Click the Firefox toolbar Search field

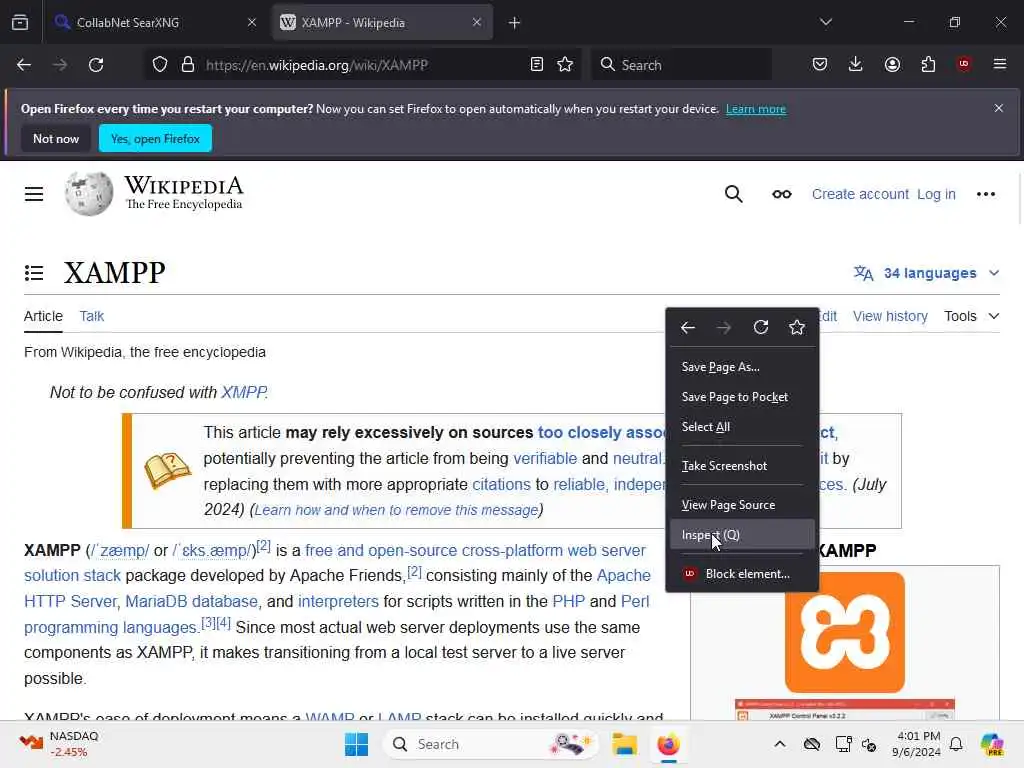(681, 65)
